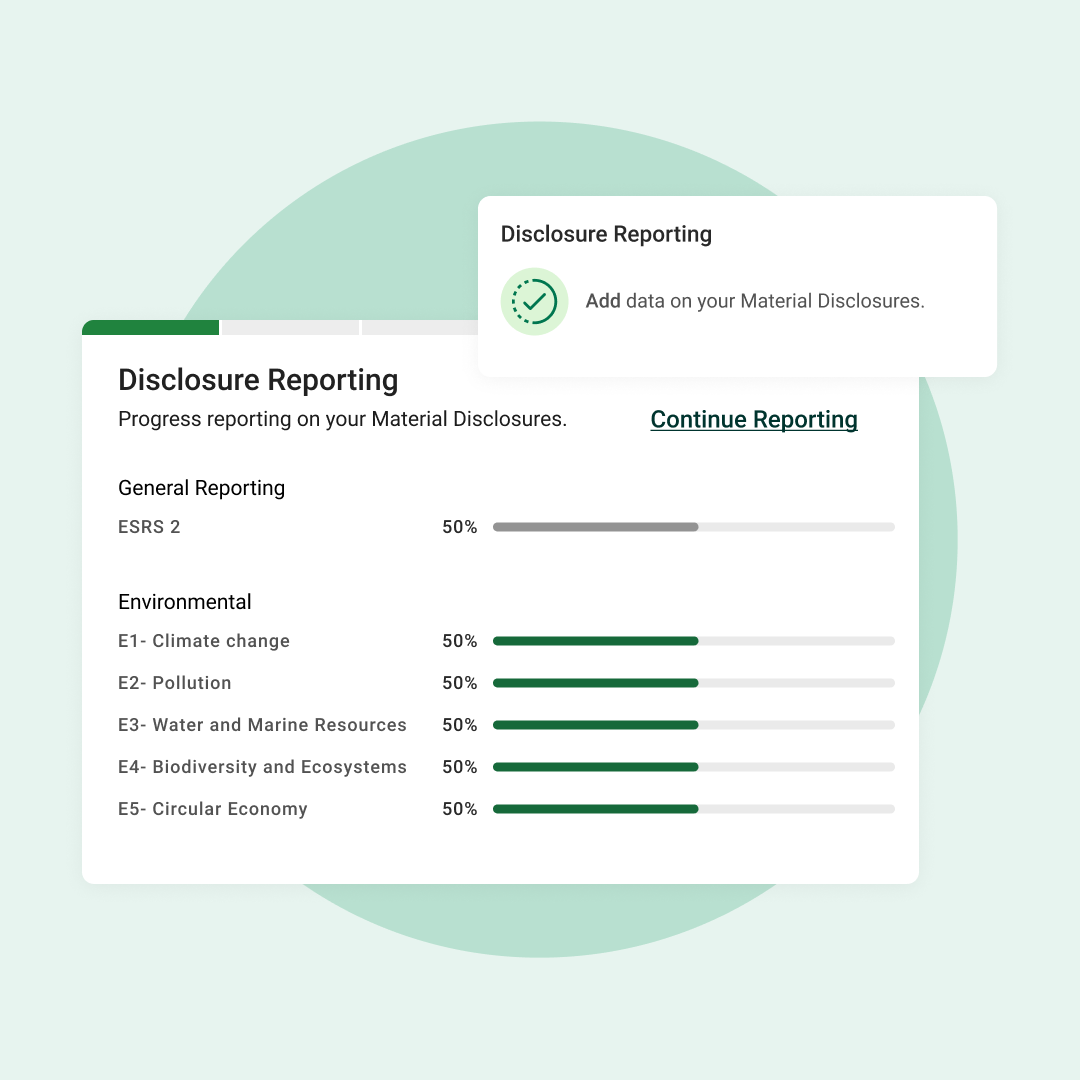Viewport: 1080px width, 1080px height.
Task: Select the E4- Biodiversity and Ecosystems bar
Action: (693, 767)
